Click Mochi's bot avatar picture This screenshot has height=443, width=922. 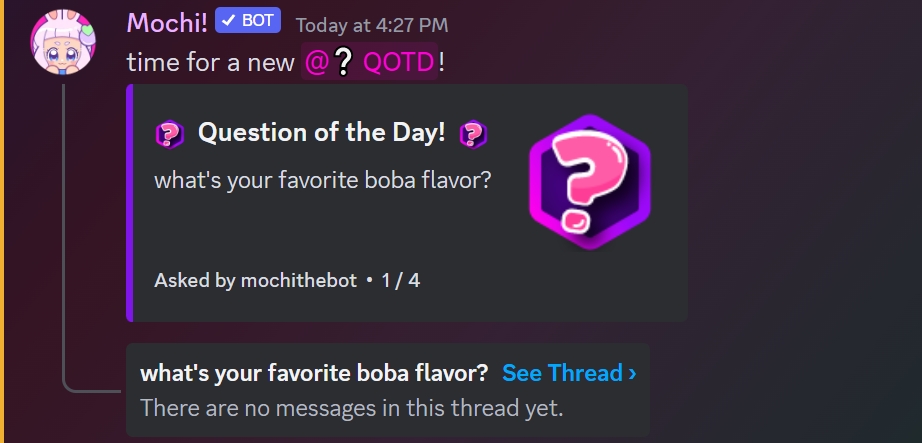pos(64,44)
